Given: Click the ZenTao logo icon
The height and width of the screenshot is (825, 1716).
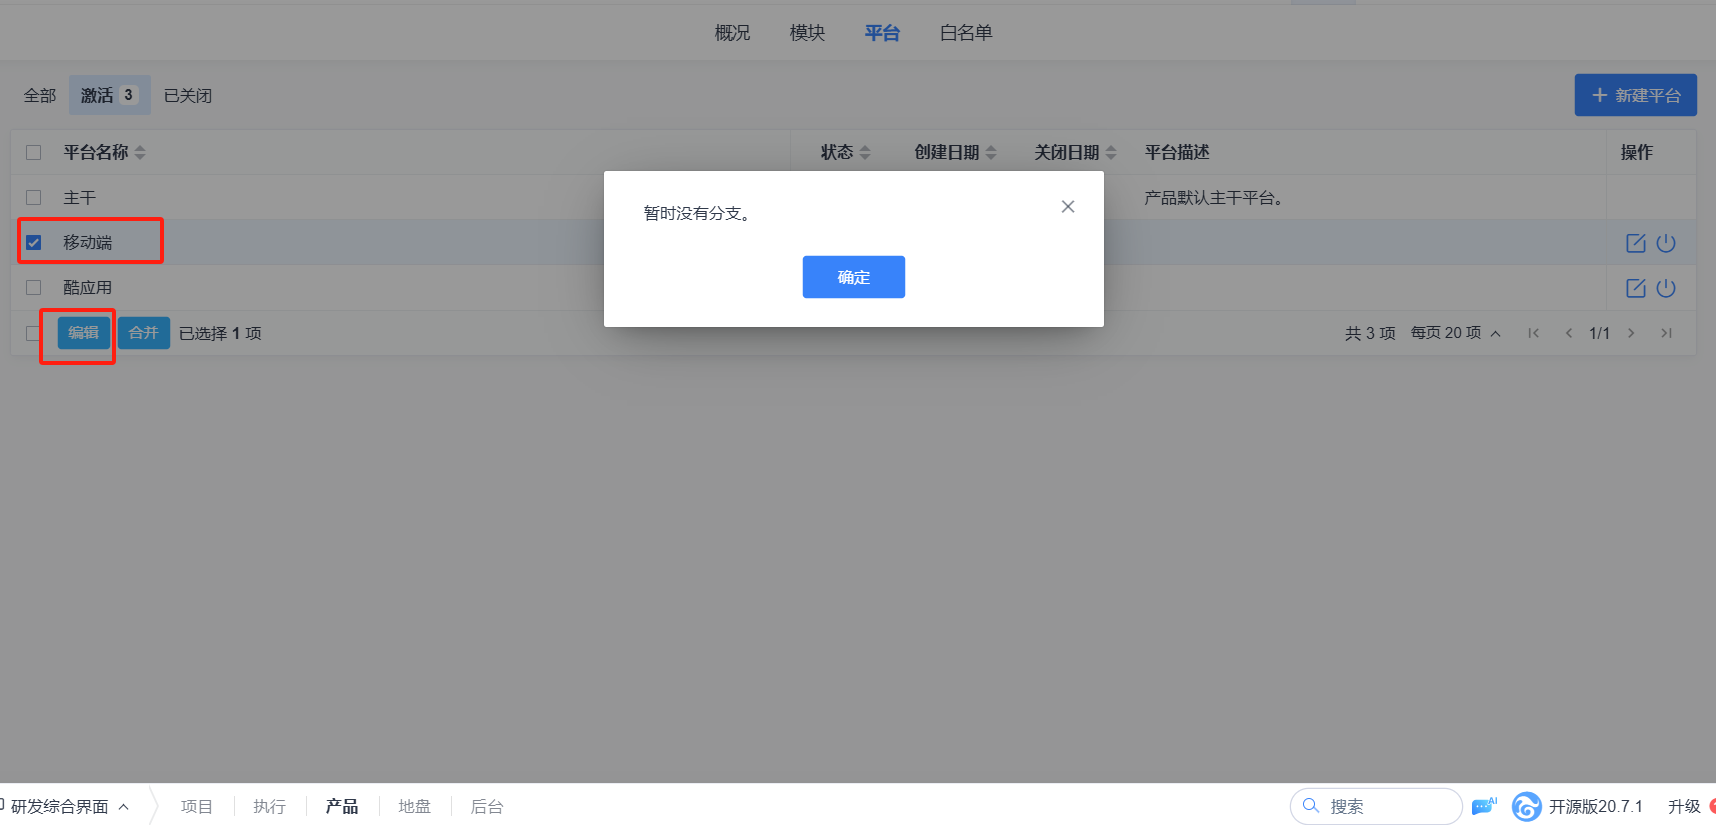Looking at the screenshot, I should pos(1526,806).
